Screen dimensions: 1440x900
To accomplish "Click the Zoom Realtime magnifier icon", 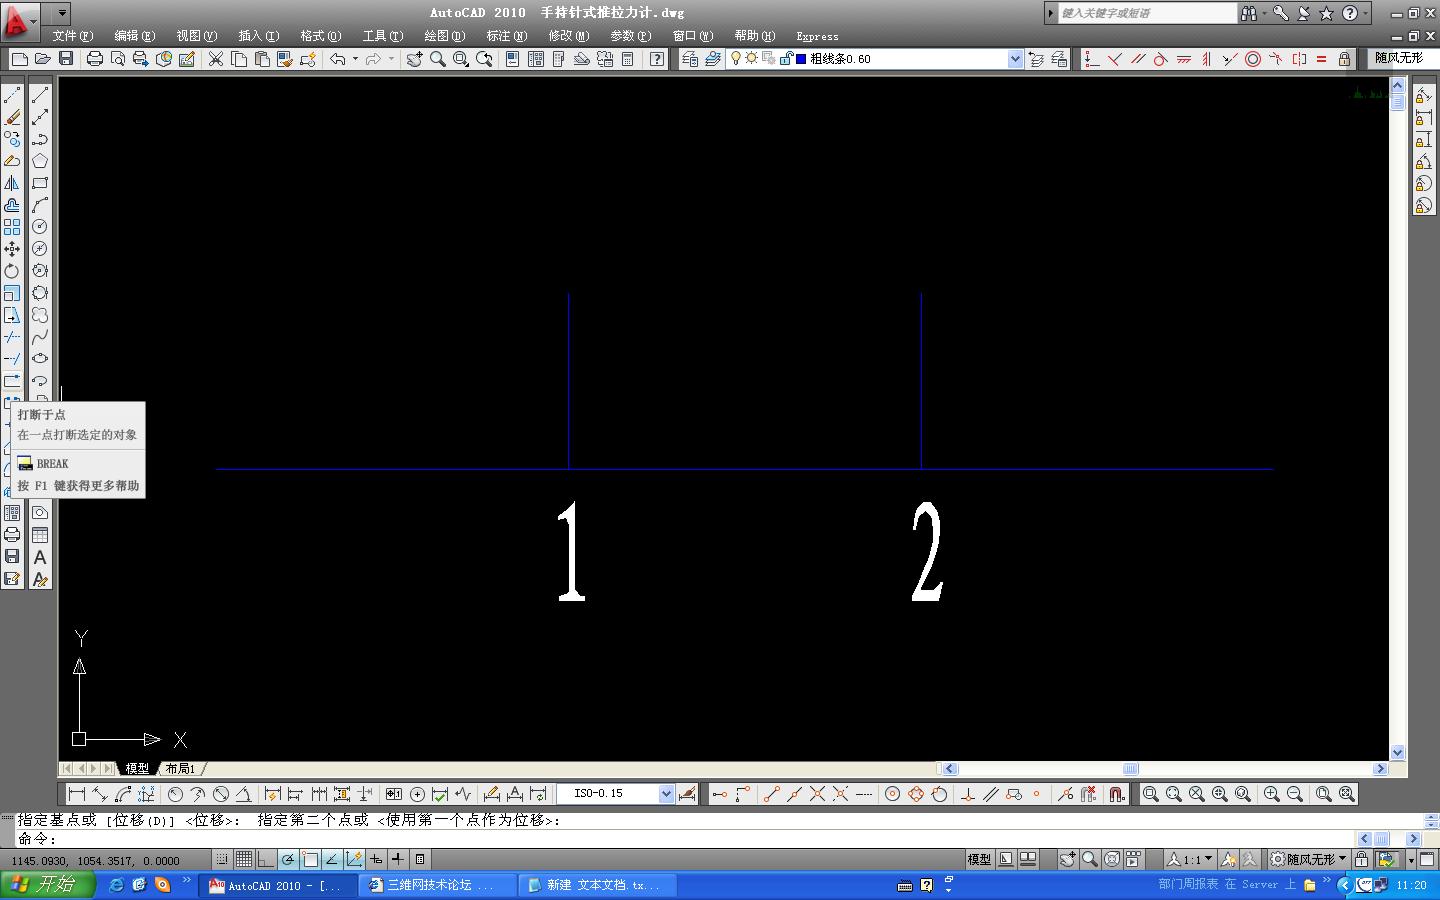I will tap(437, 59).
